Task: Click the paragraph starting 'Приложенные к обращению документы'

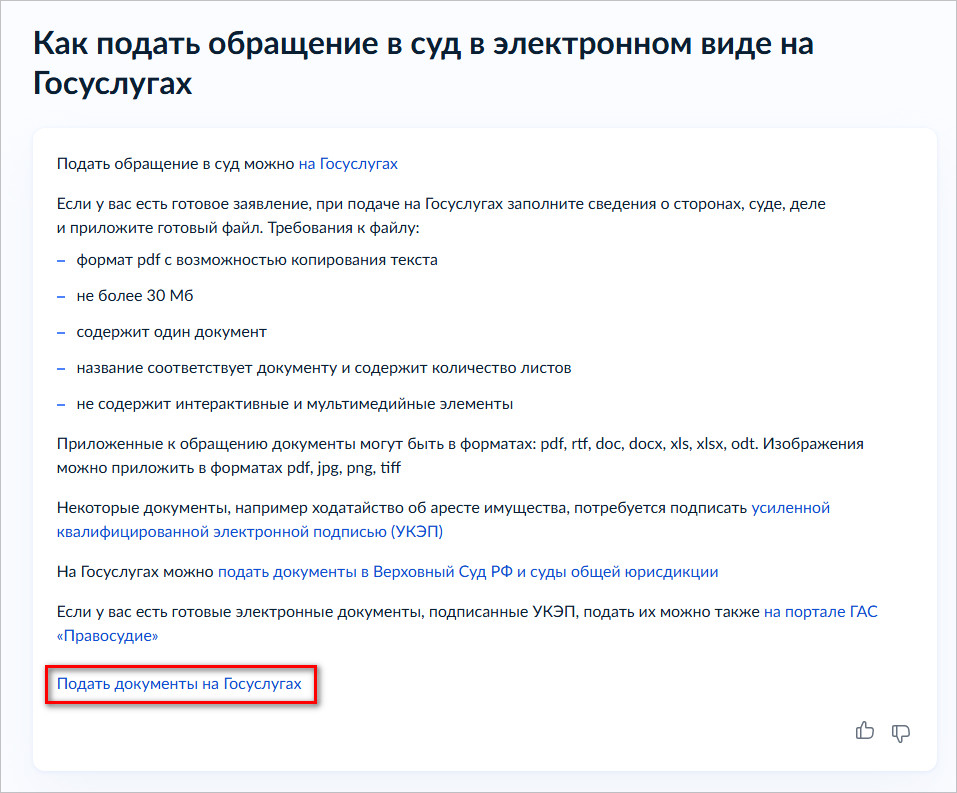Action: click(460, 455)
